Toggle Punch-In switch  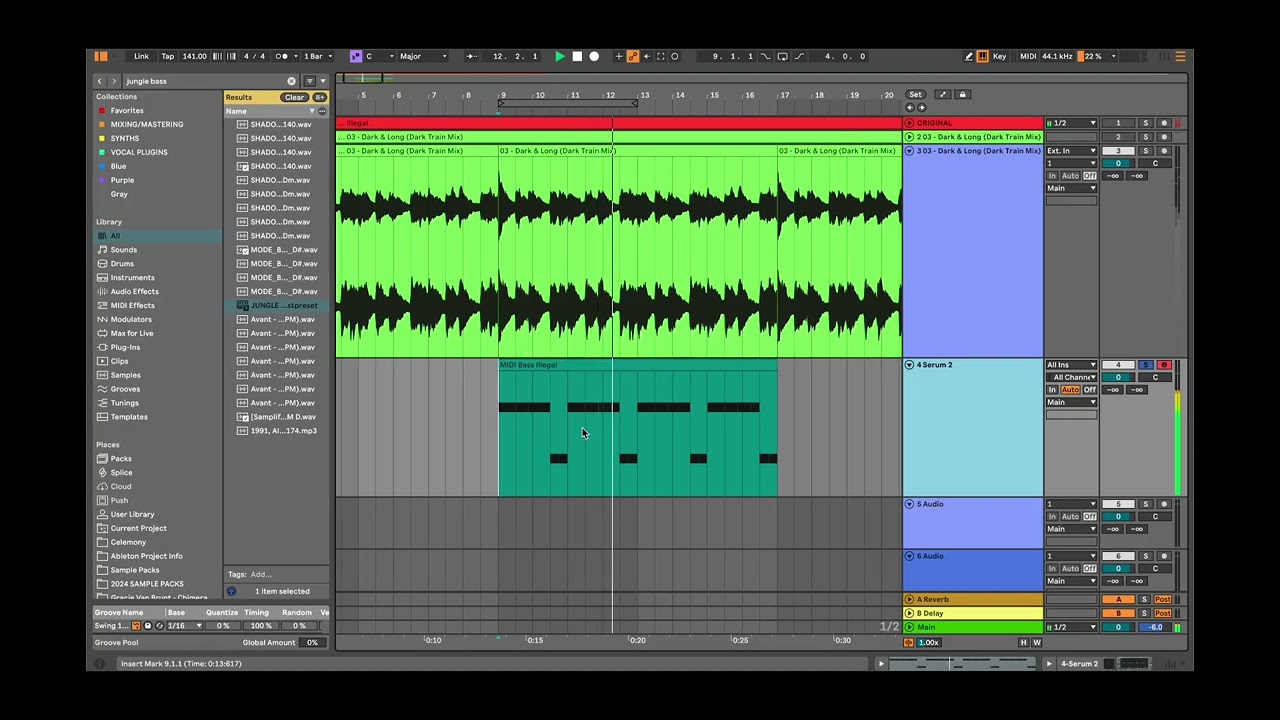point(767,56)
